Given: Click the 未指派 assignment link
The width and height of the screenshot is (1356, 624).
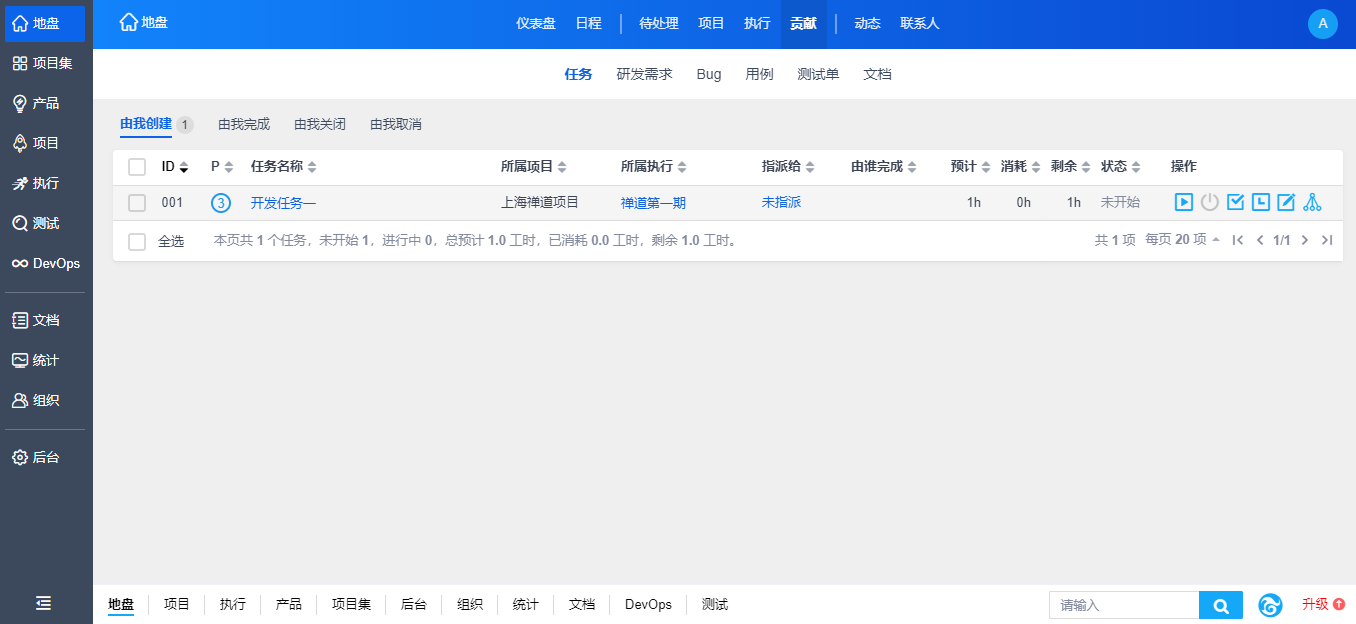Looking at the screenshot, I should tap(781, 203).
